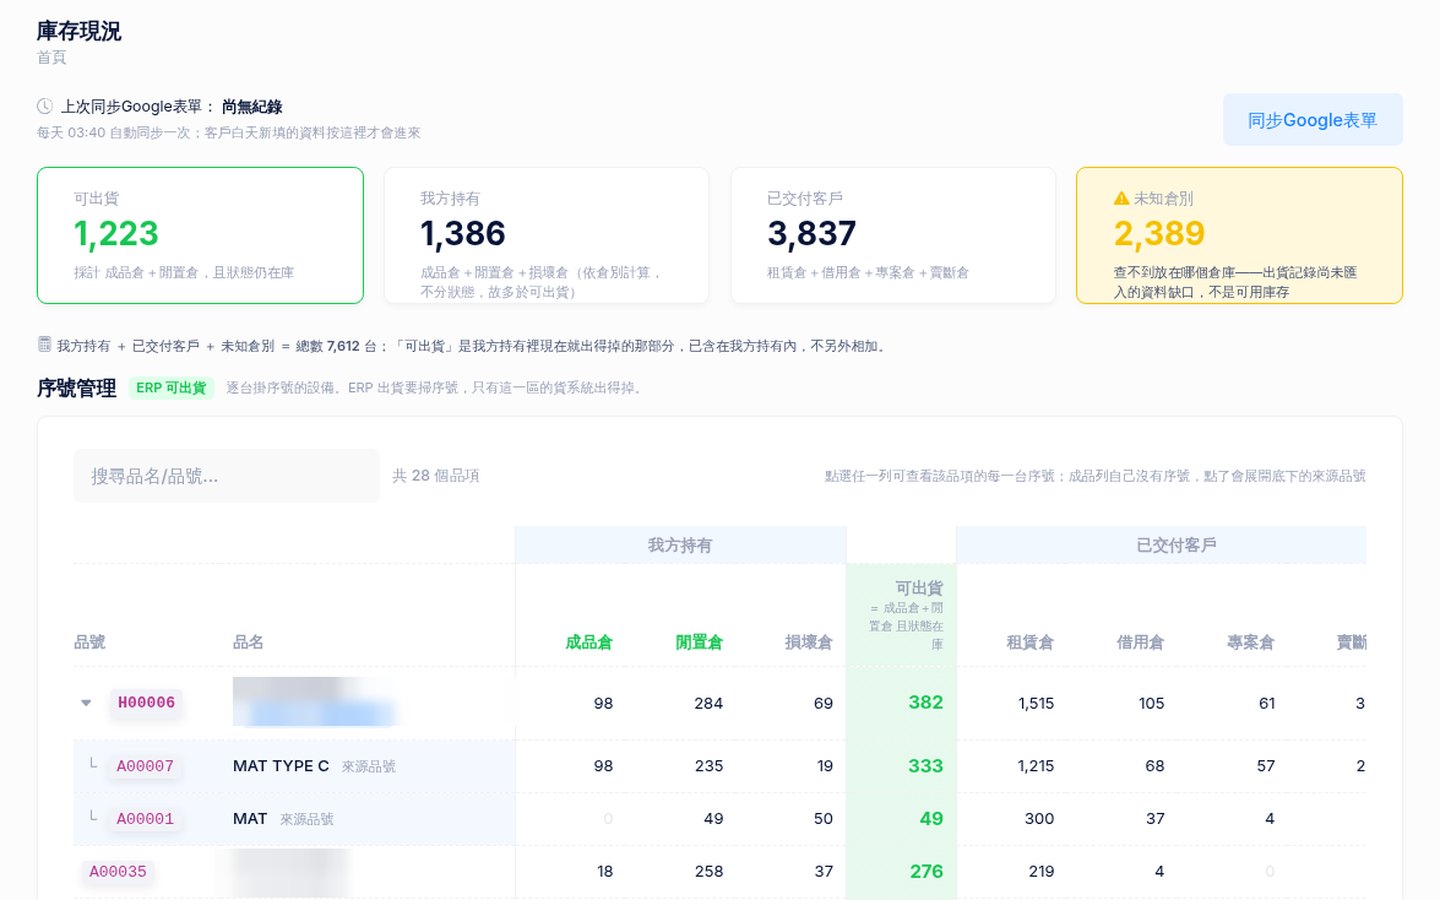Viewport: 1440px width, 900px height.
Task: Open the 可出貨 1,223 summary card
Action: 200,235
